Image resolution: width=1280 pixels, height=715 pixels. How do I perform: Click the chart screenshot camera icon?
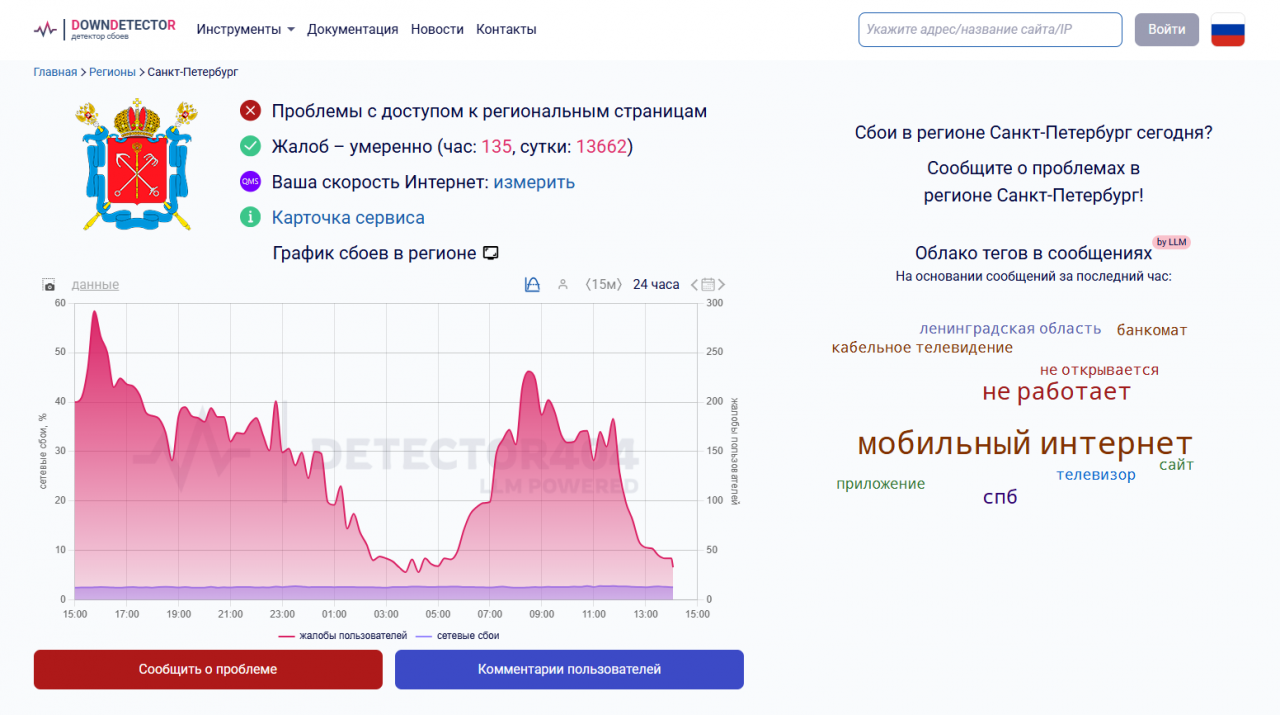(49, 286)
